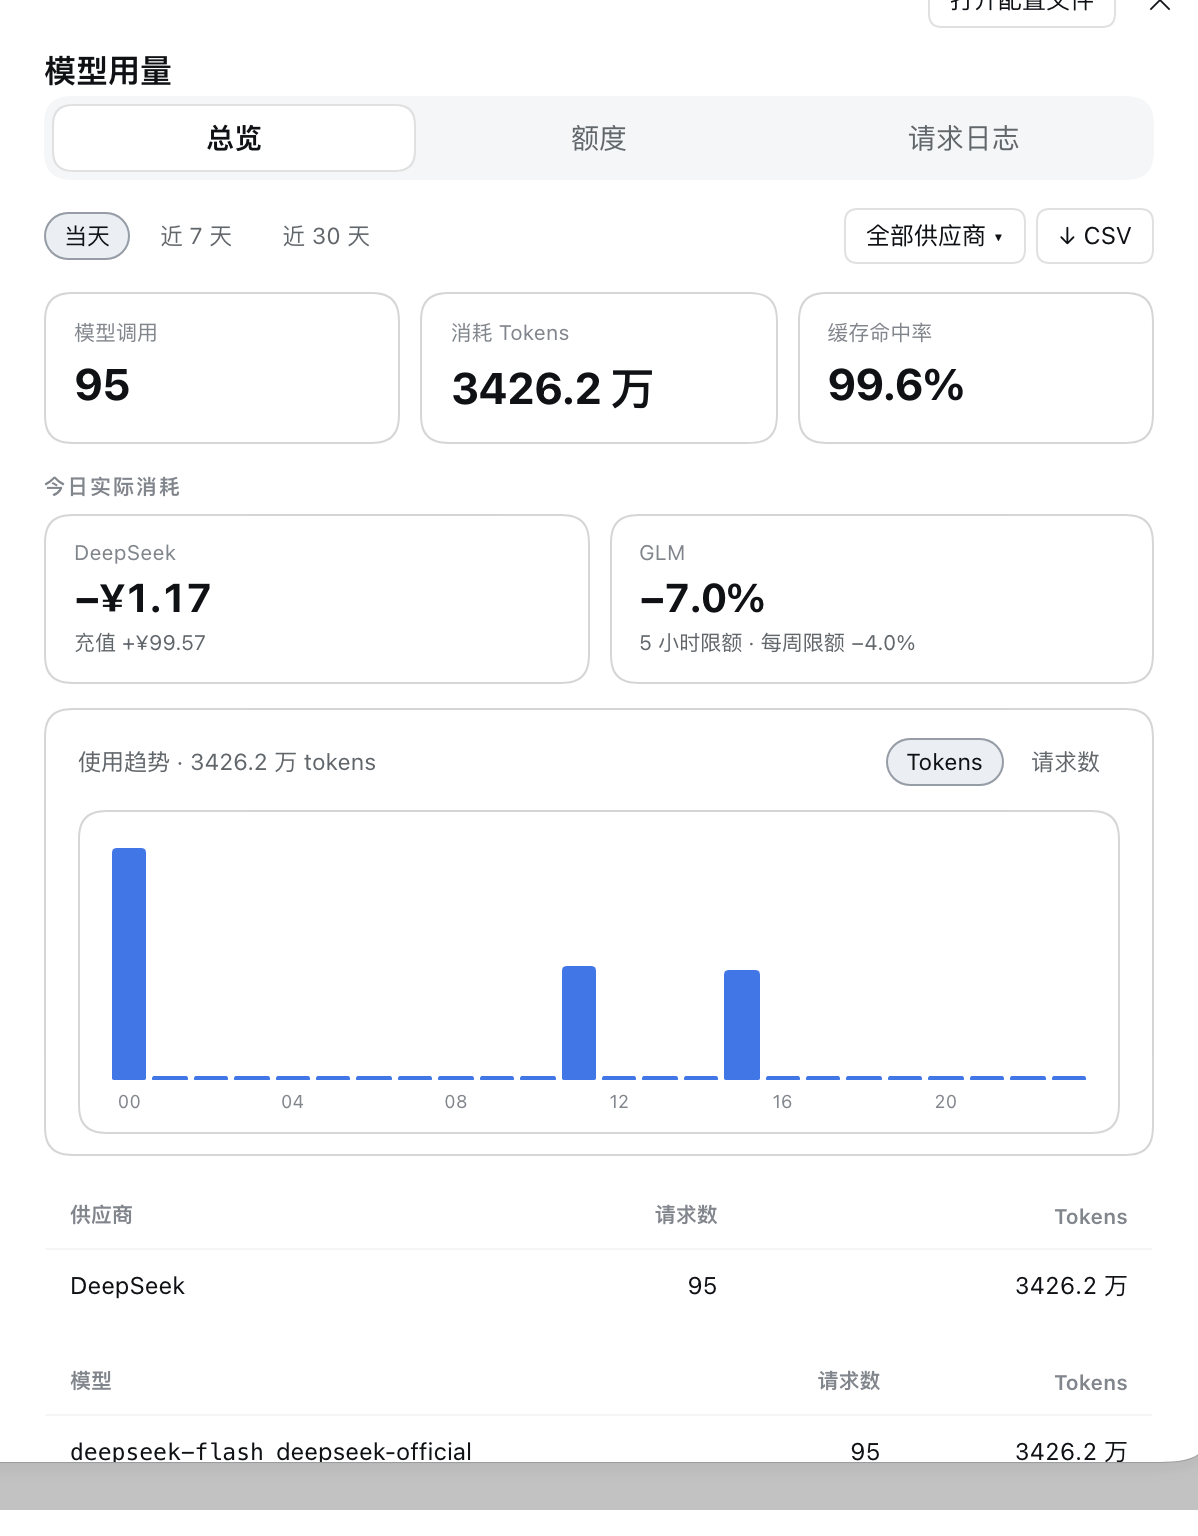Click the 今日实际消耗 section label
The image size is (1198, 1536).
(112, 487)
